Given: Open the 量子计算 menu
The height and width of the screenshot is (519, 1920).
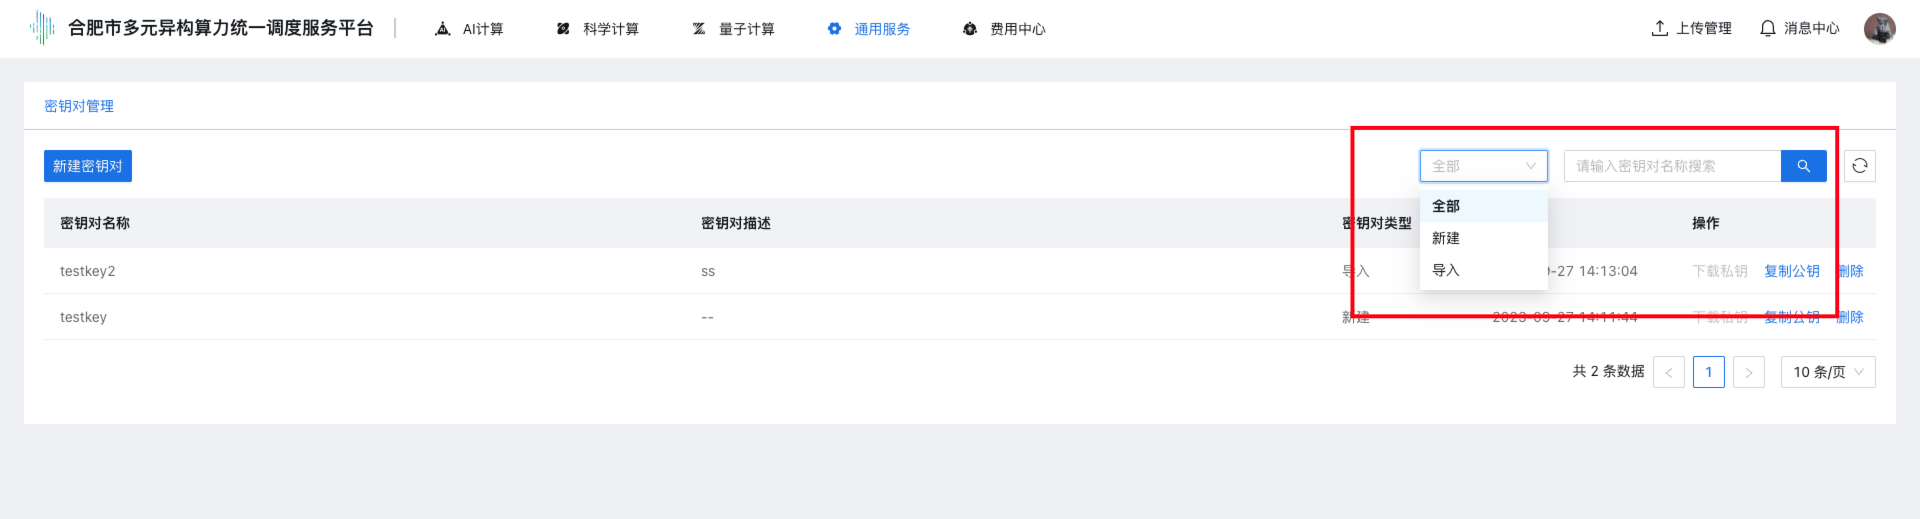Looking at the screenshot, I should point(734,29).
